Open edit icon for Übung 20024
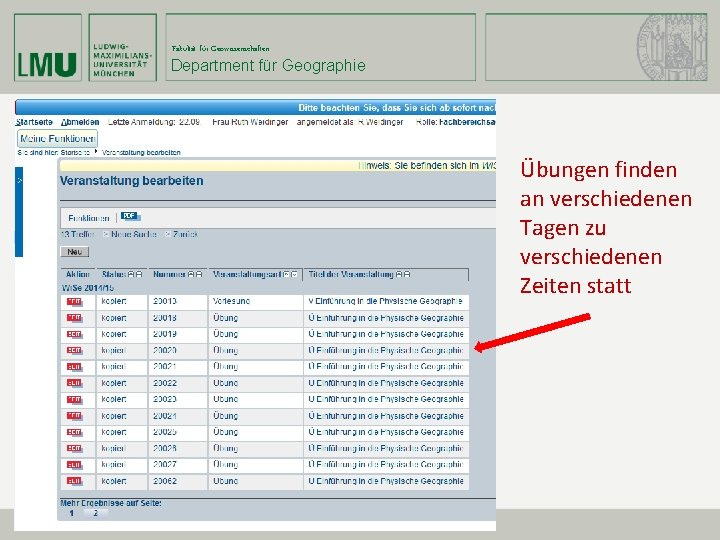720x540 pixels. (x=74, y=416)
